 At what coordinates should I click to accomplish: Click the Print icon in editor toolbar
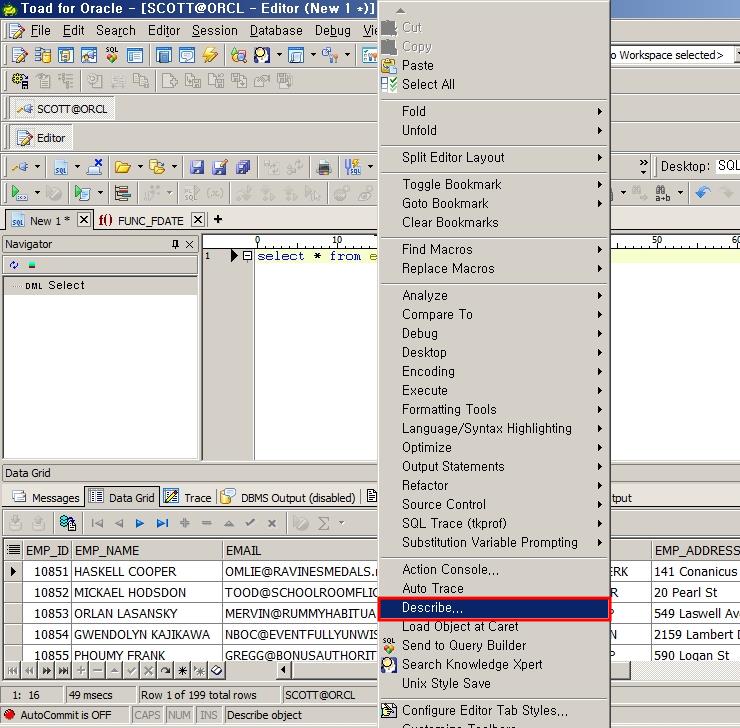click(x=324, y=167)
